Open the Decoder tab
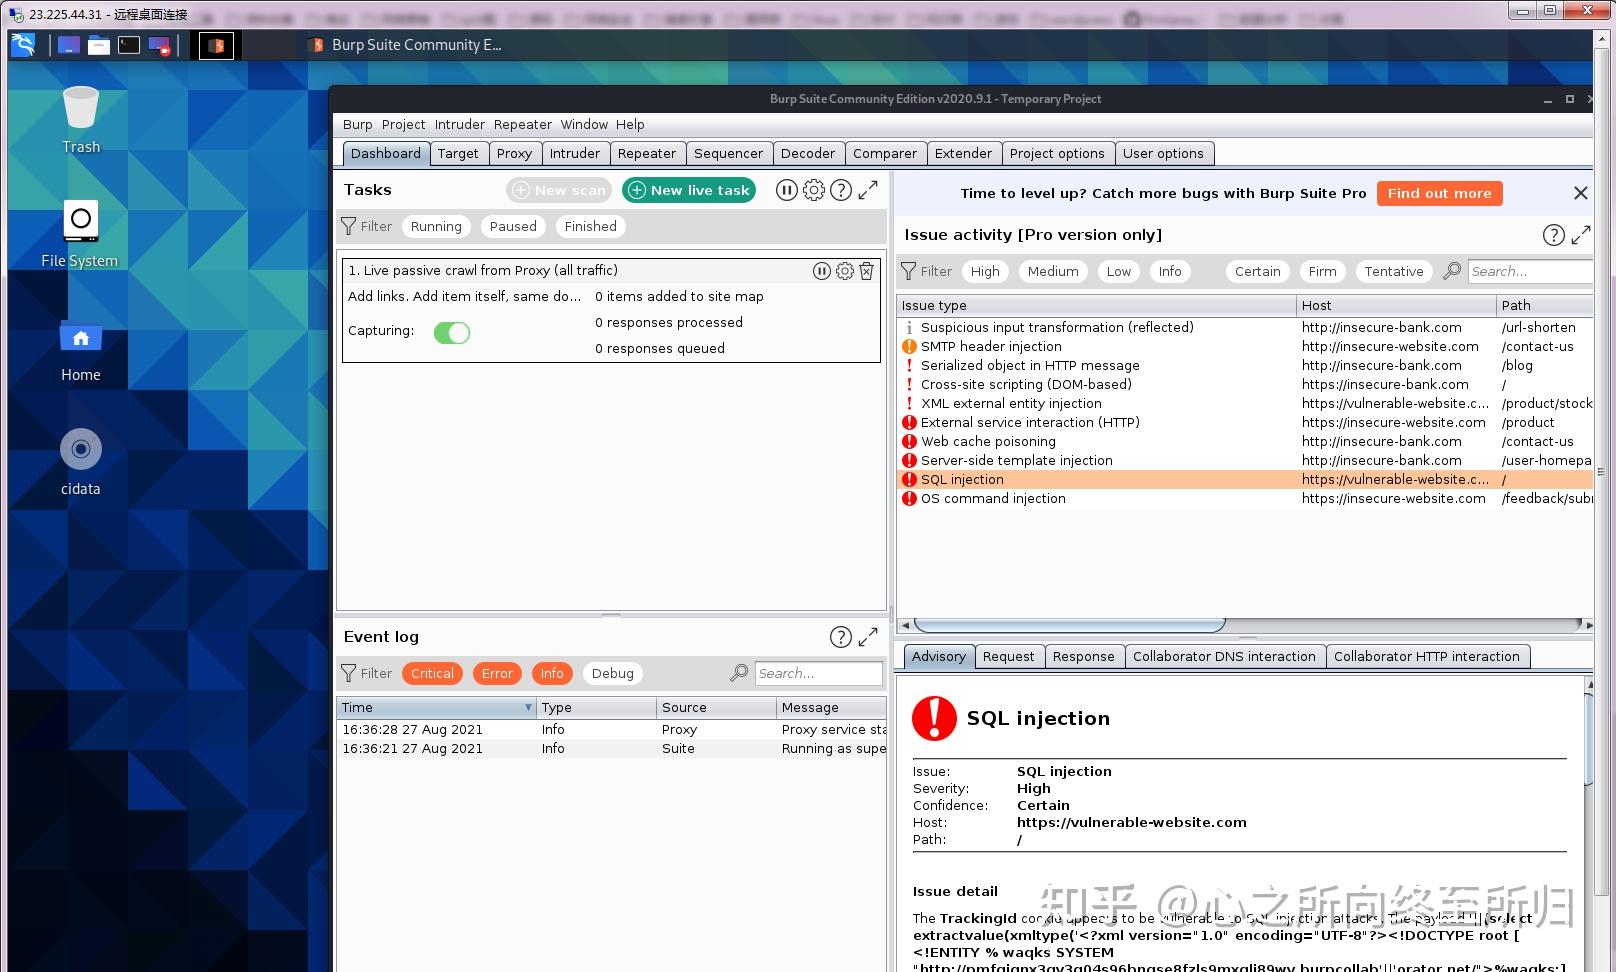Screen dimensions: 1616x972 click(x=807, y=154)
